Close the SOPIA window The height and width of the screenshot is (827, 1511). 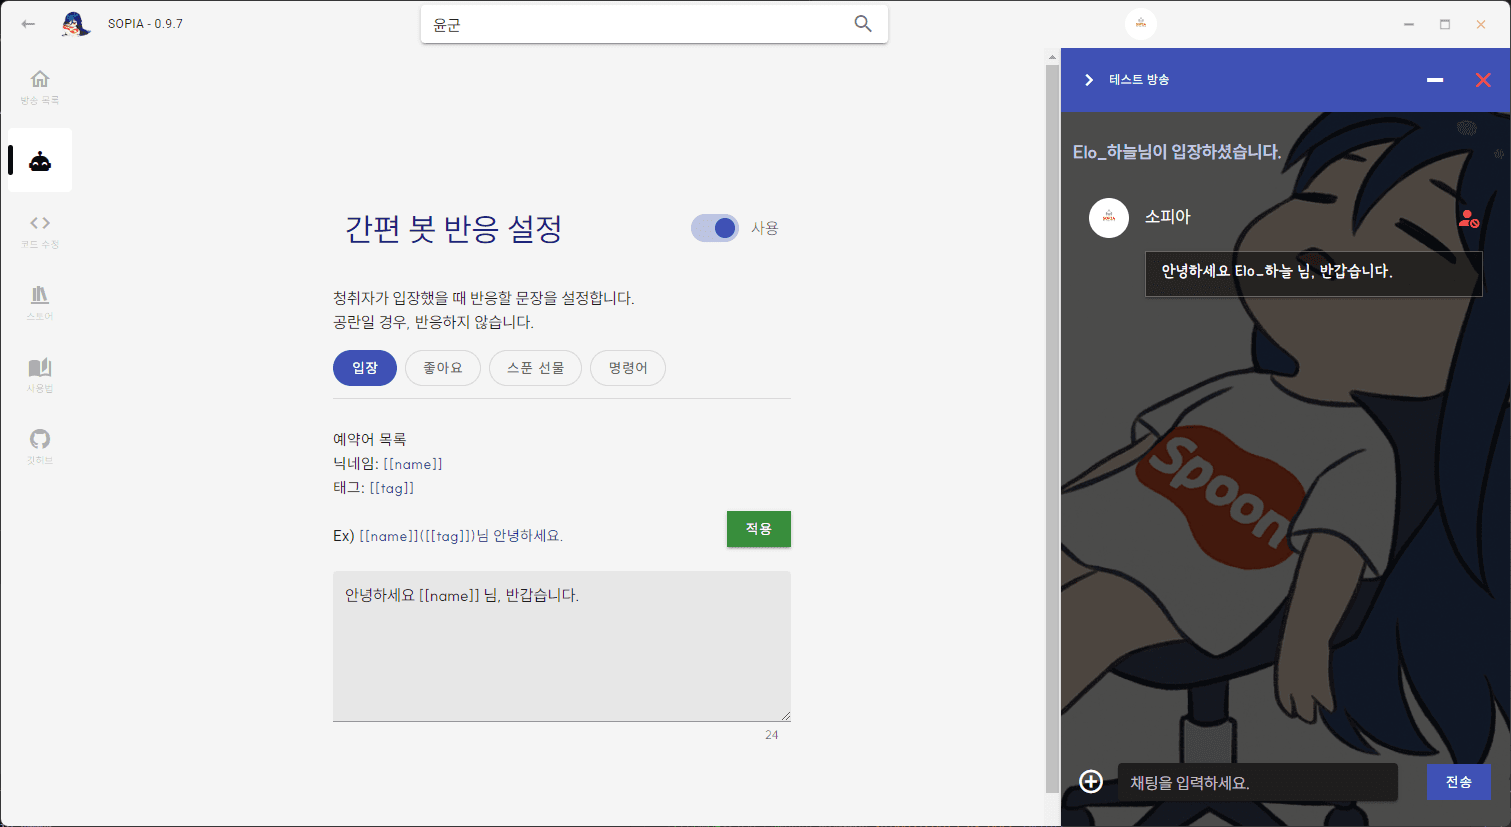coord(1481,24)
